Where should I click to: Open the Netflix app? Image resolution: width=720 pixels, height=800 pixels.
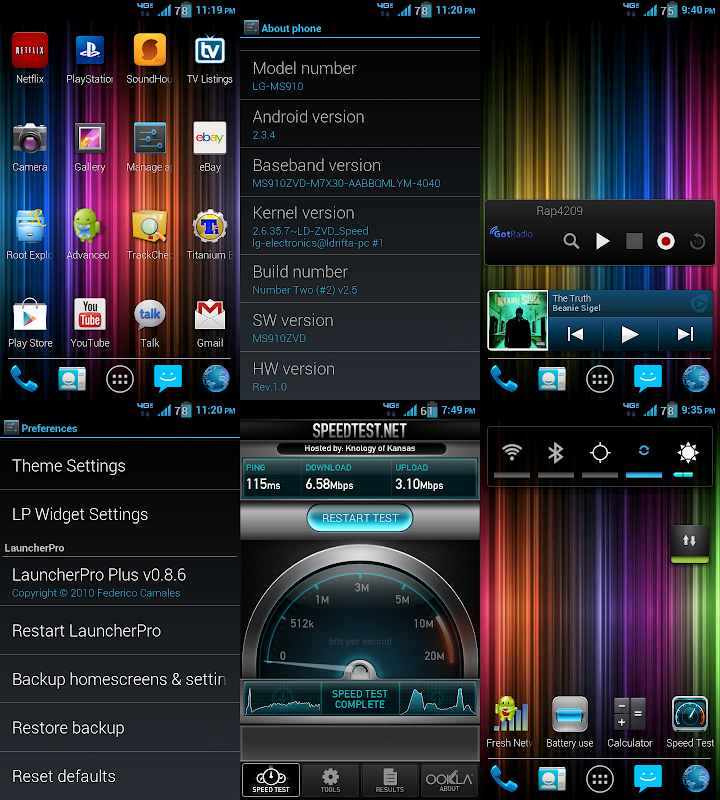(30, 50)
